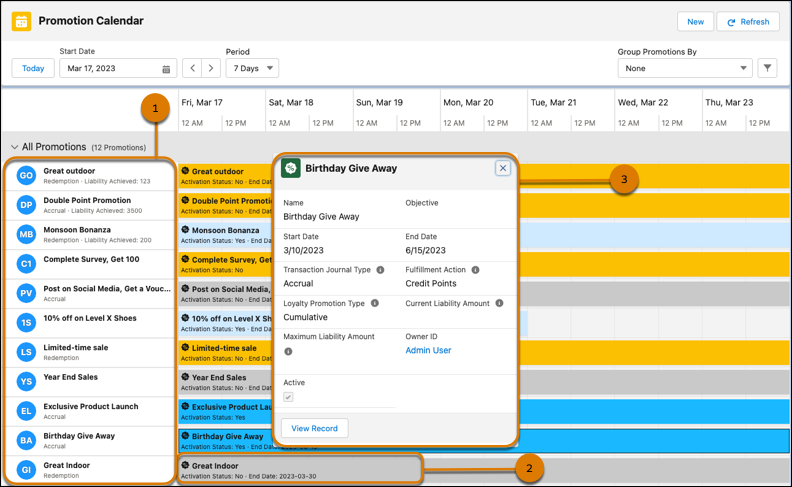Click the Thu, Mar 23 column header
Image resolution: width=792 pixels, height=487 pixels.
(x=729, y=102)
